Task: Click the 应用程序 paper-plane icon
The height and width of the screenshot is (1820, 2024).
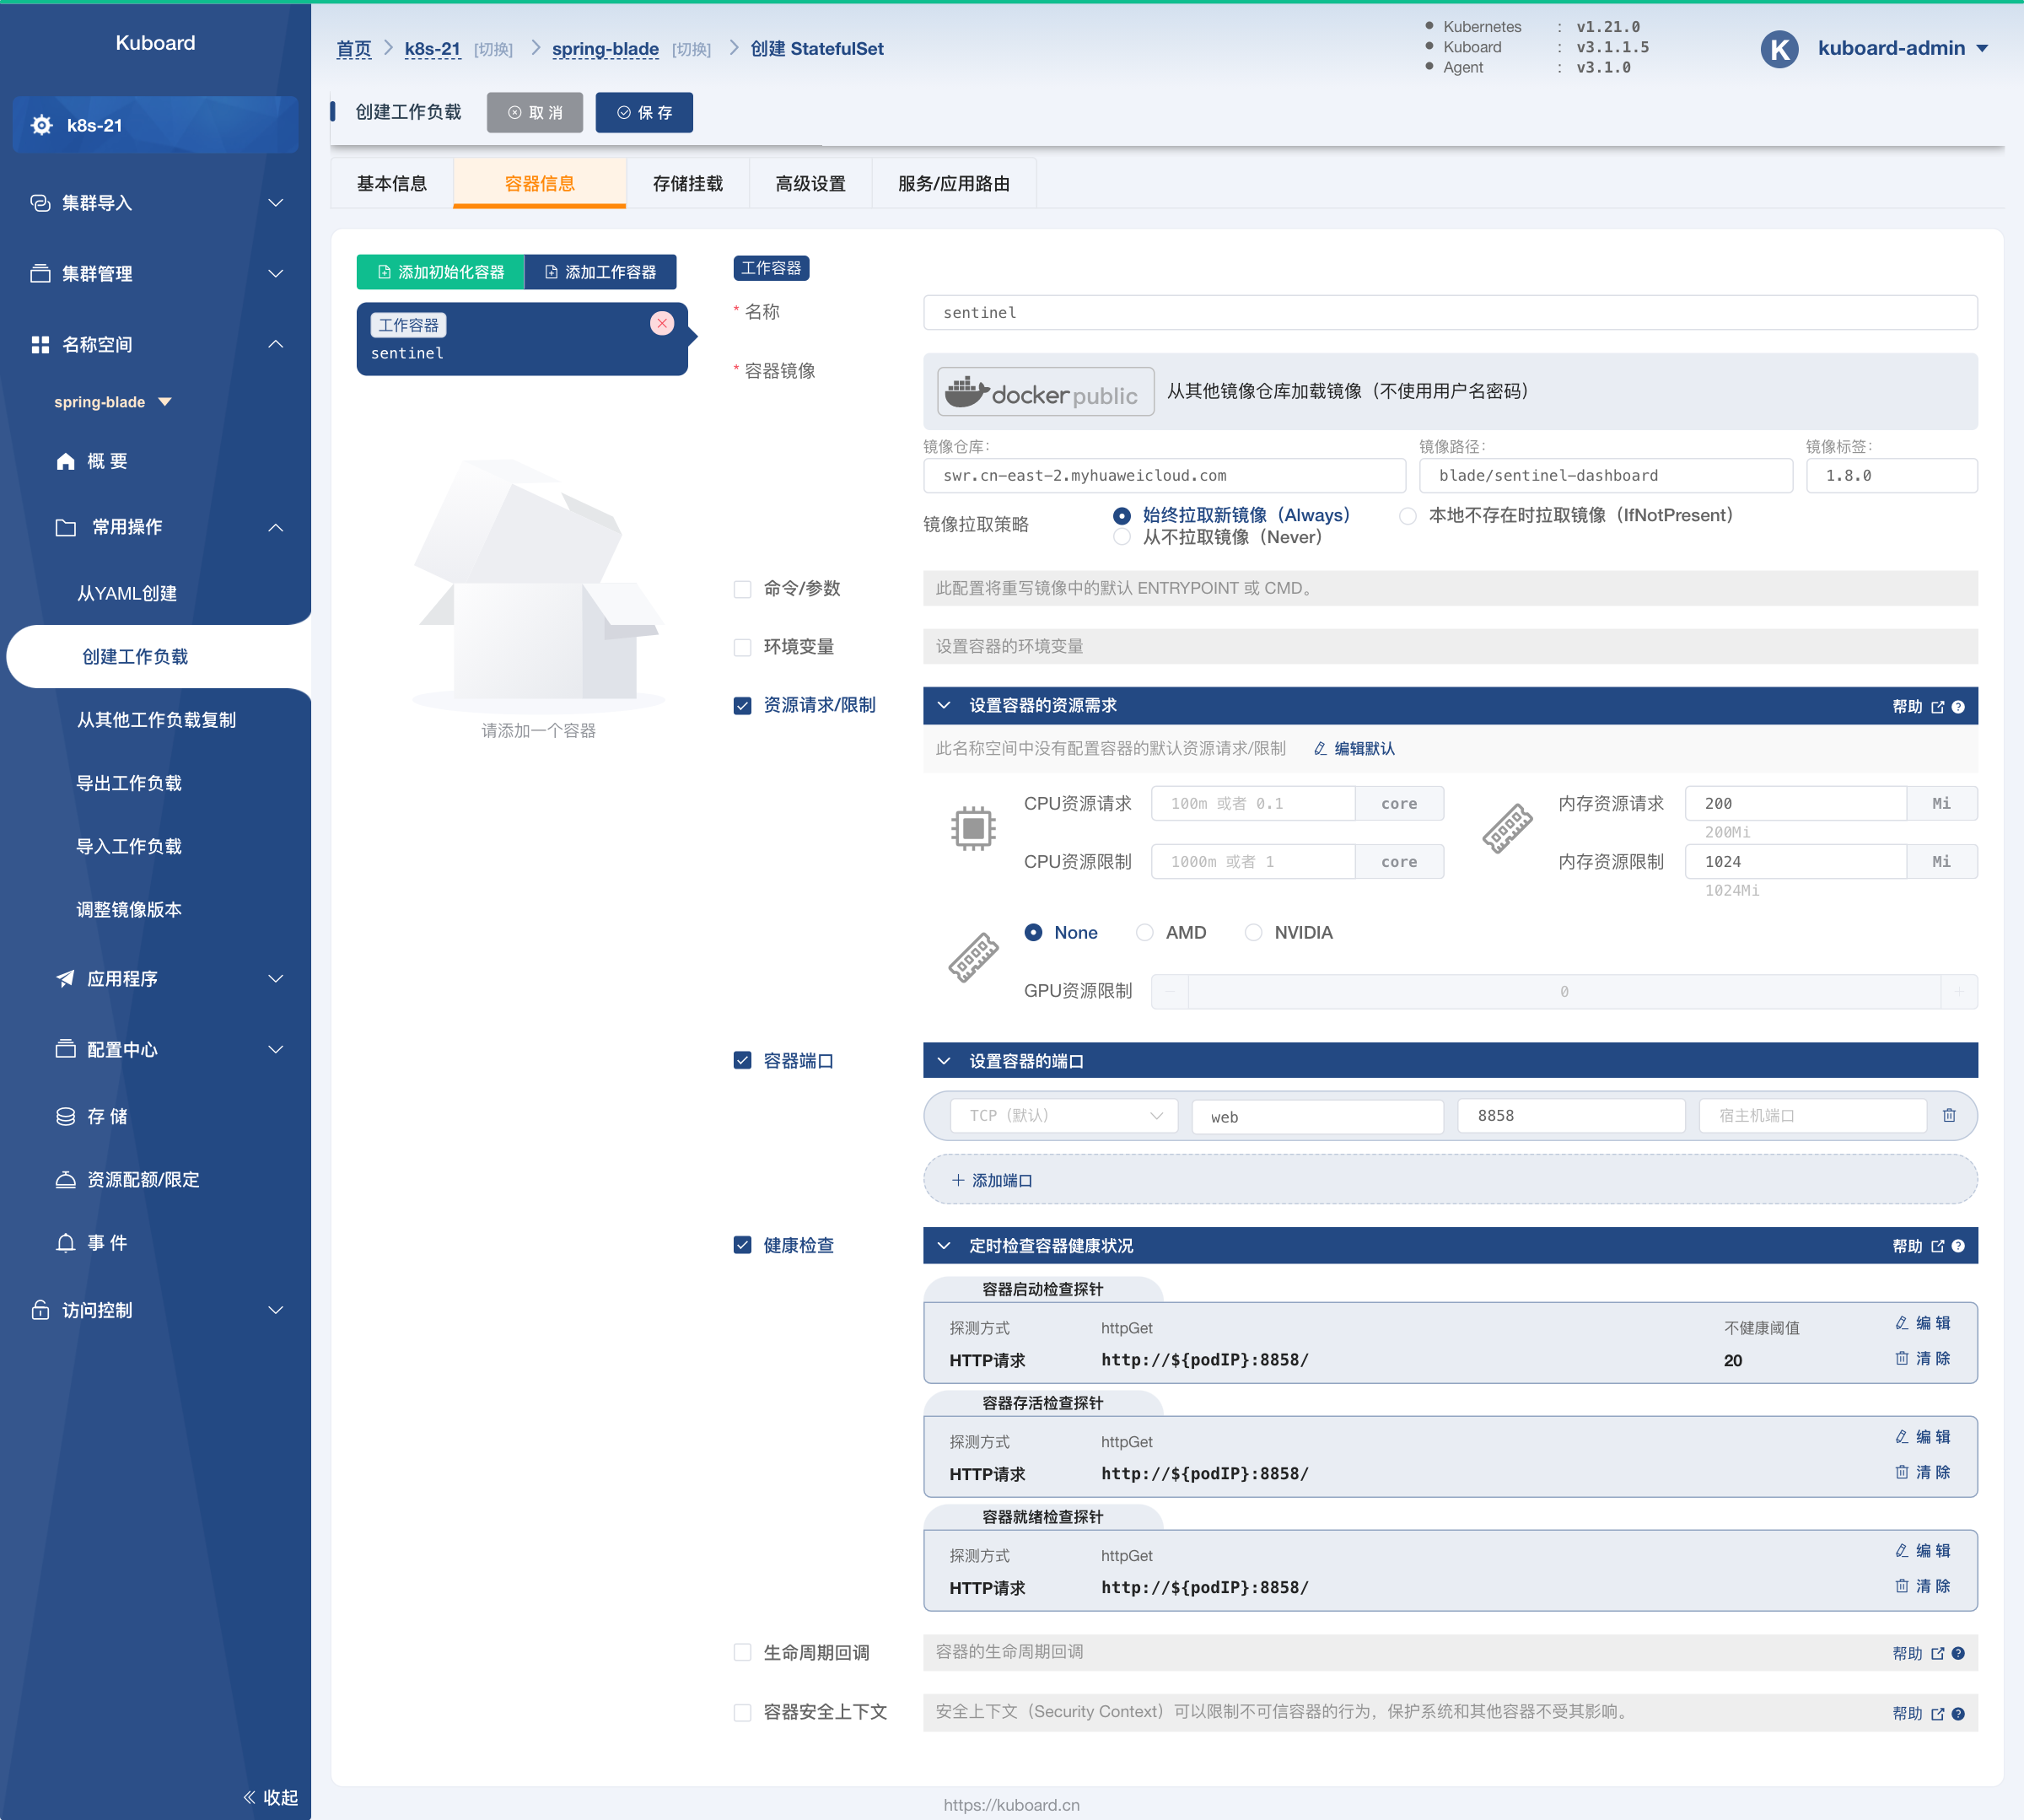Action: 66,979
